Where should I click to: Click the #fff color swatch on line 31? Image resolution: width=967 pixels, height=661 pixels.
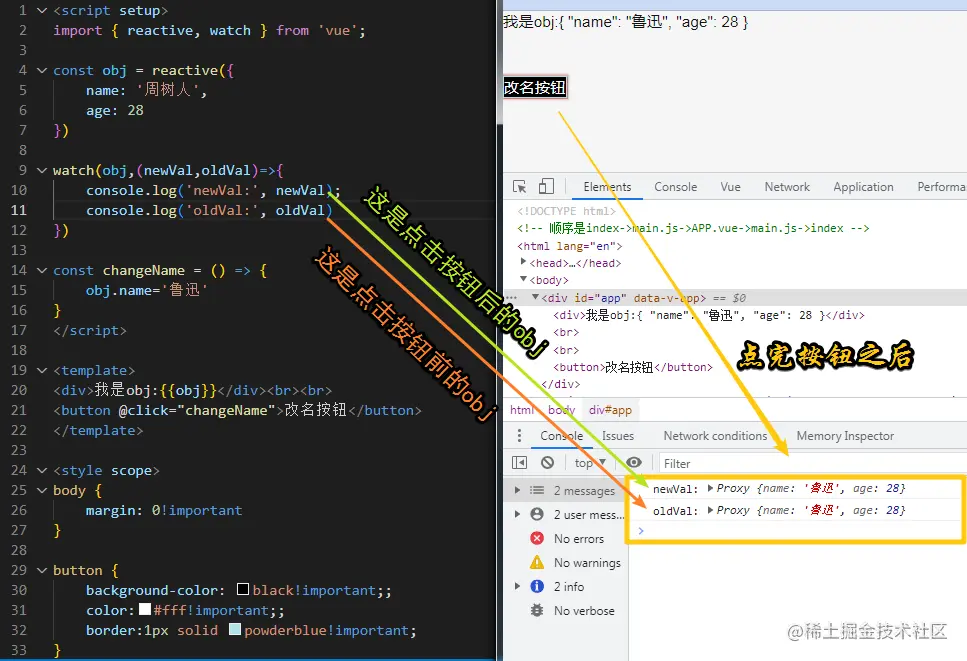(x=145, y=609)
